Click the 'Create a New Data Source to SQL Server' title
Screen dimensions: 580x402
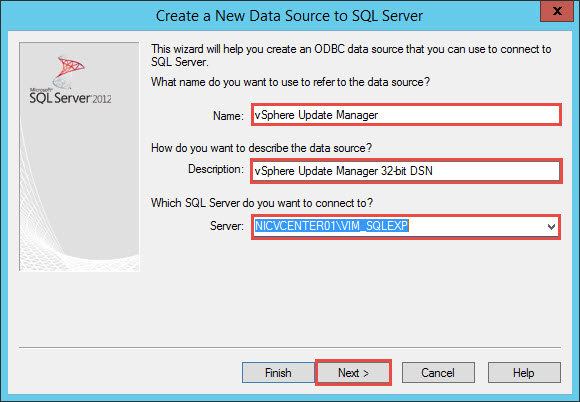pos(289,16)
